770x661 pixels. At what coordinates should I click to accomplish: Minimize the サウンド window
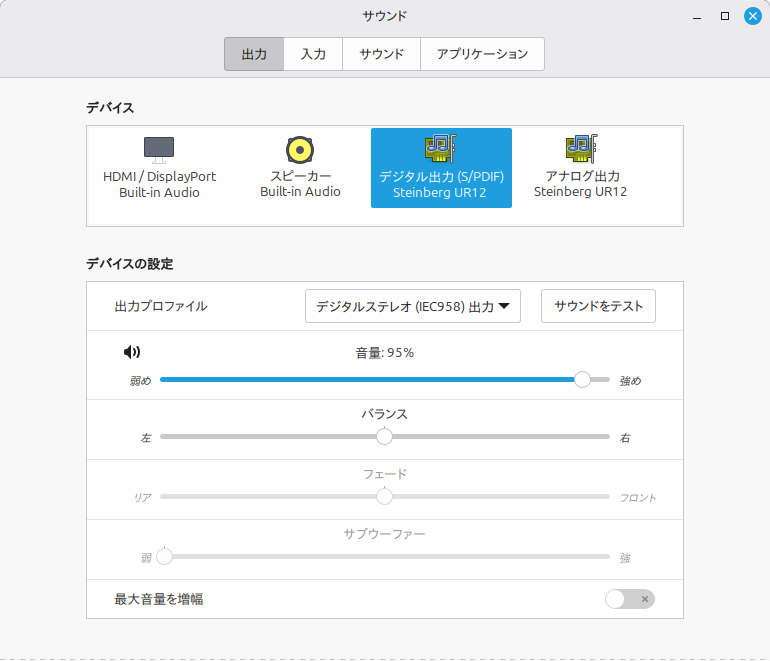click(697, 16)
